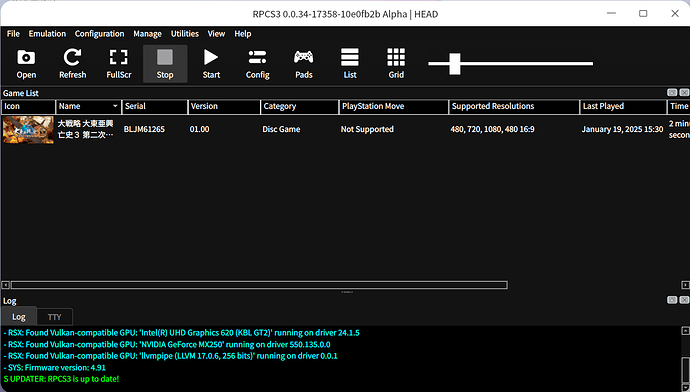Image resolution: width=690 pixels, height=392 pixels.
Task: Click the log scrollbar down arrow
Action: pos(685,387)
